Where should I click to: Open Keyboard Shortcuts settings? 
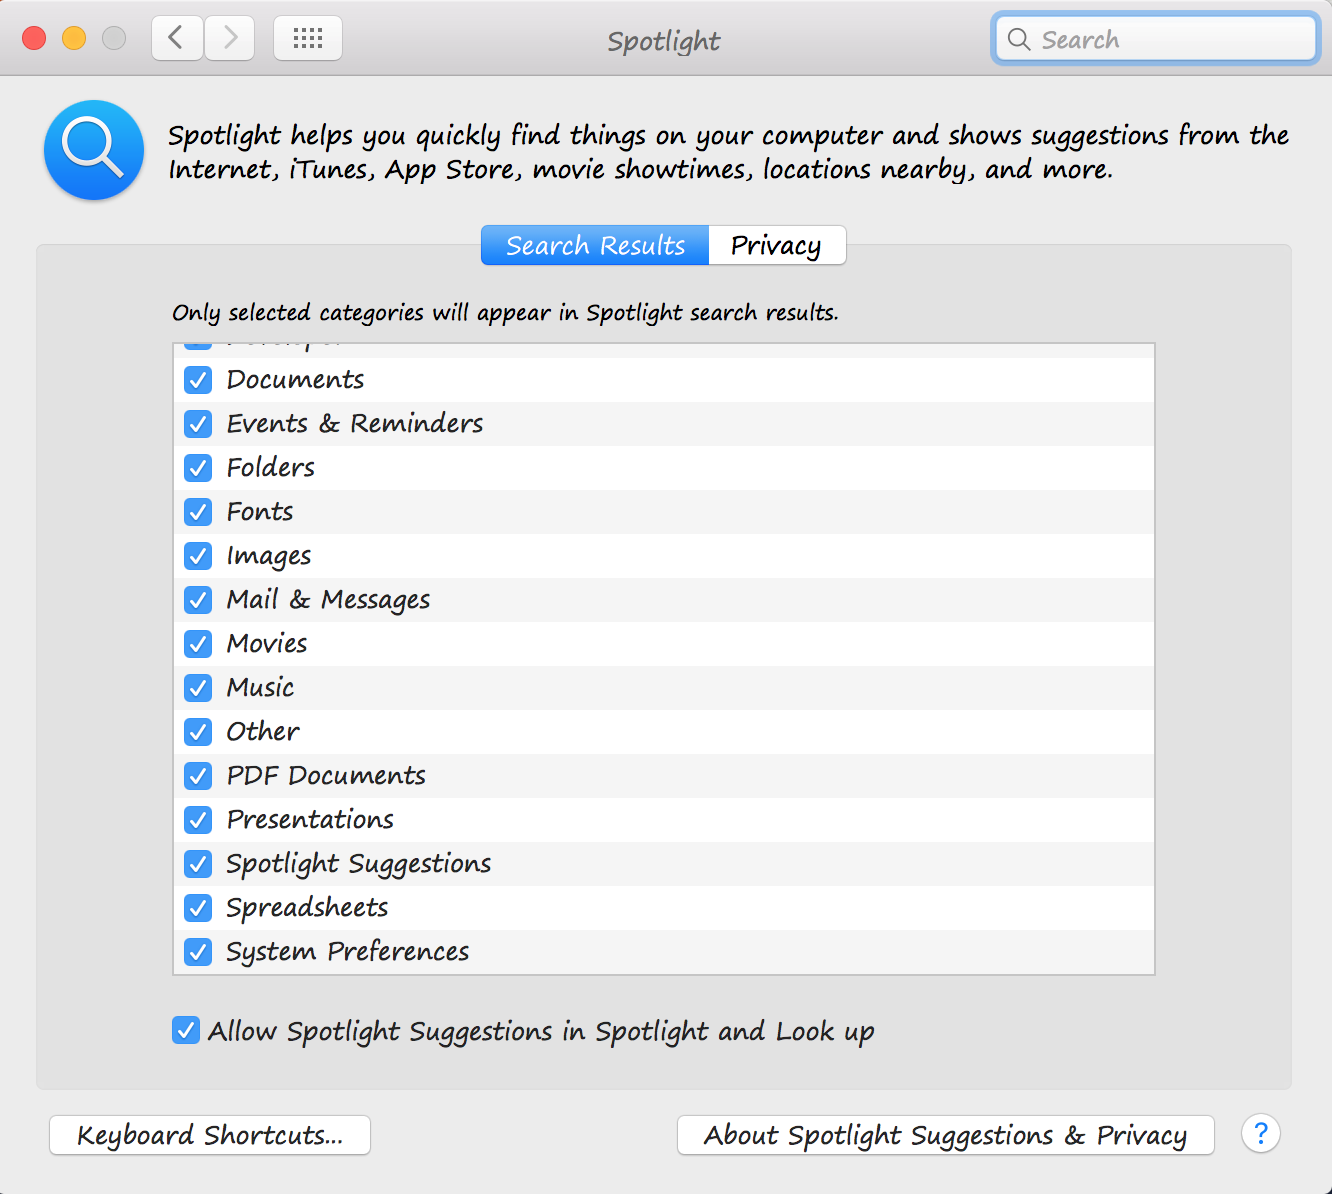click(x=210, y=1135)
